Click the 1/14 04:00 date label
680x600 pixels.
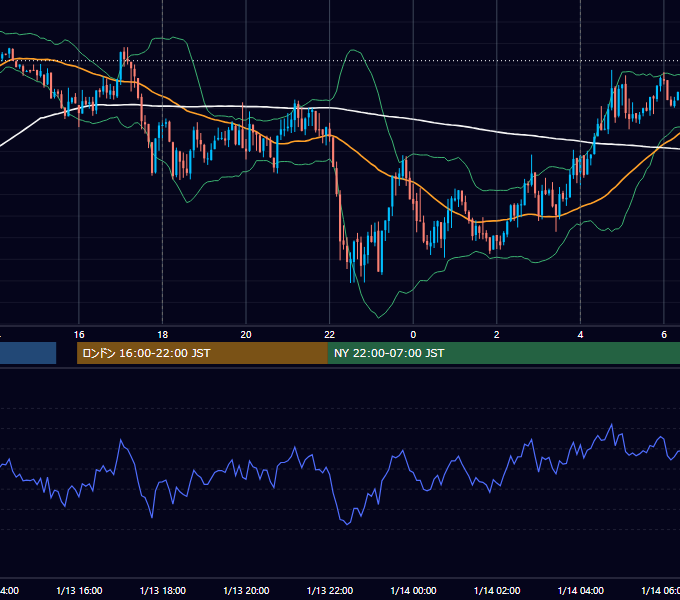click(x=581, y=590)
